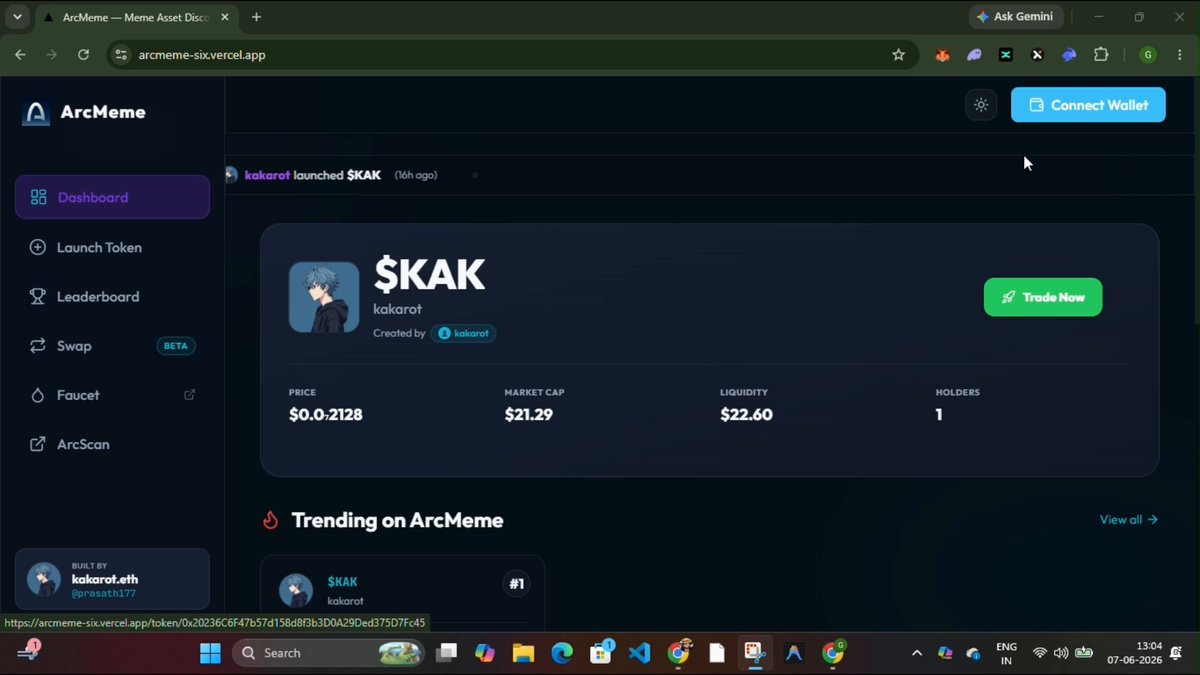Open File Explorer from the taskbar
The image size is (1200, 675).
point(523,653)
